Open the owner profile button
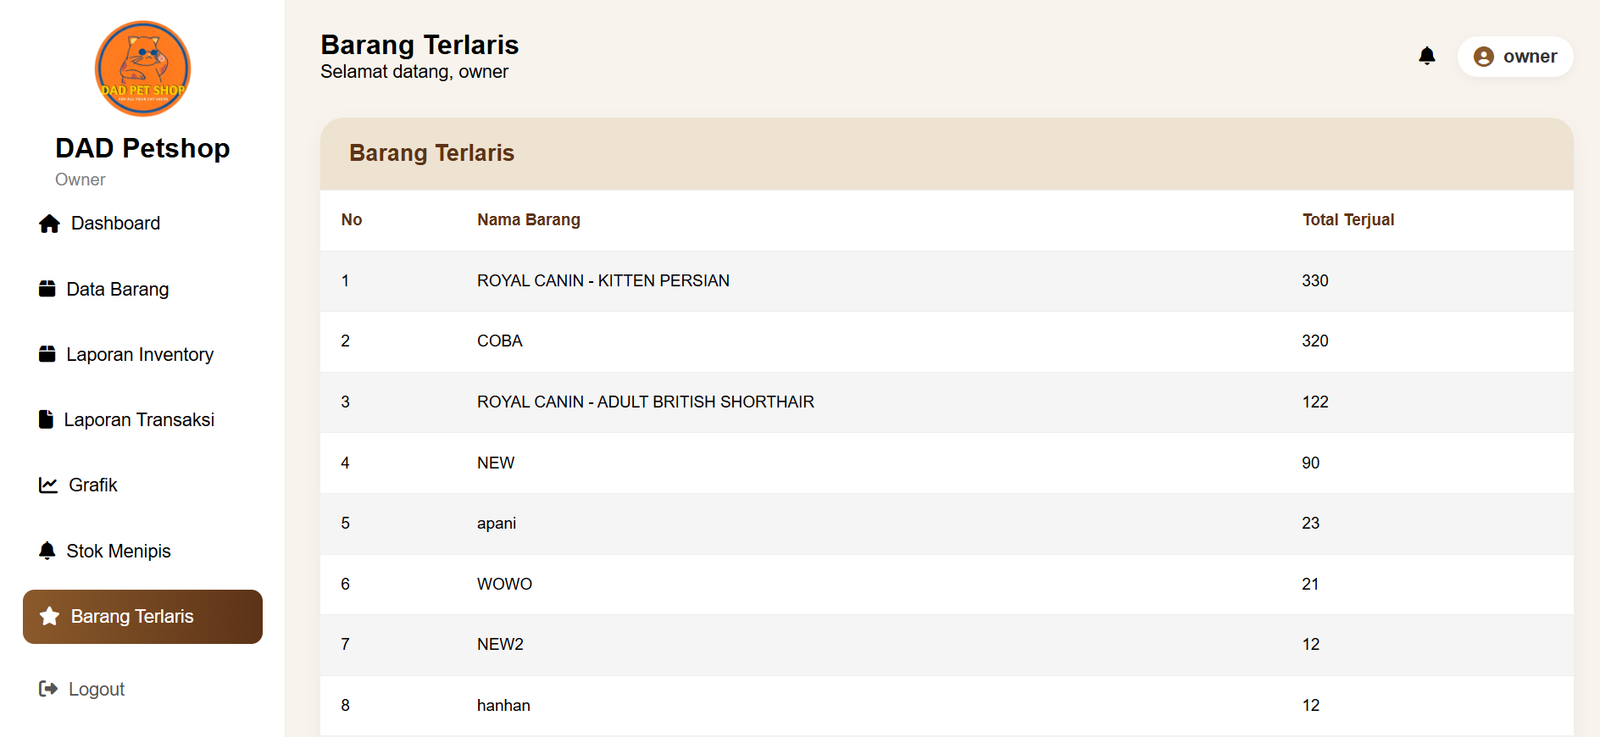 coord(1515,57)
